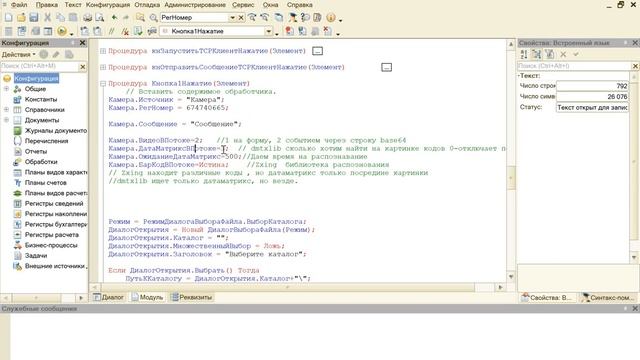640x360 pixels.
Task: Click the Help question mark icon
Action: tap(305, 18)
